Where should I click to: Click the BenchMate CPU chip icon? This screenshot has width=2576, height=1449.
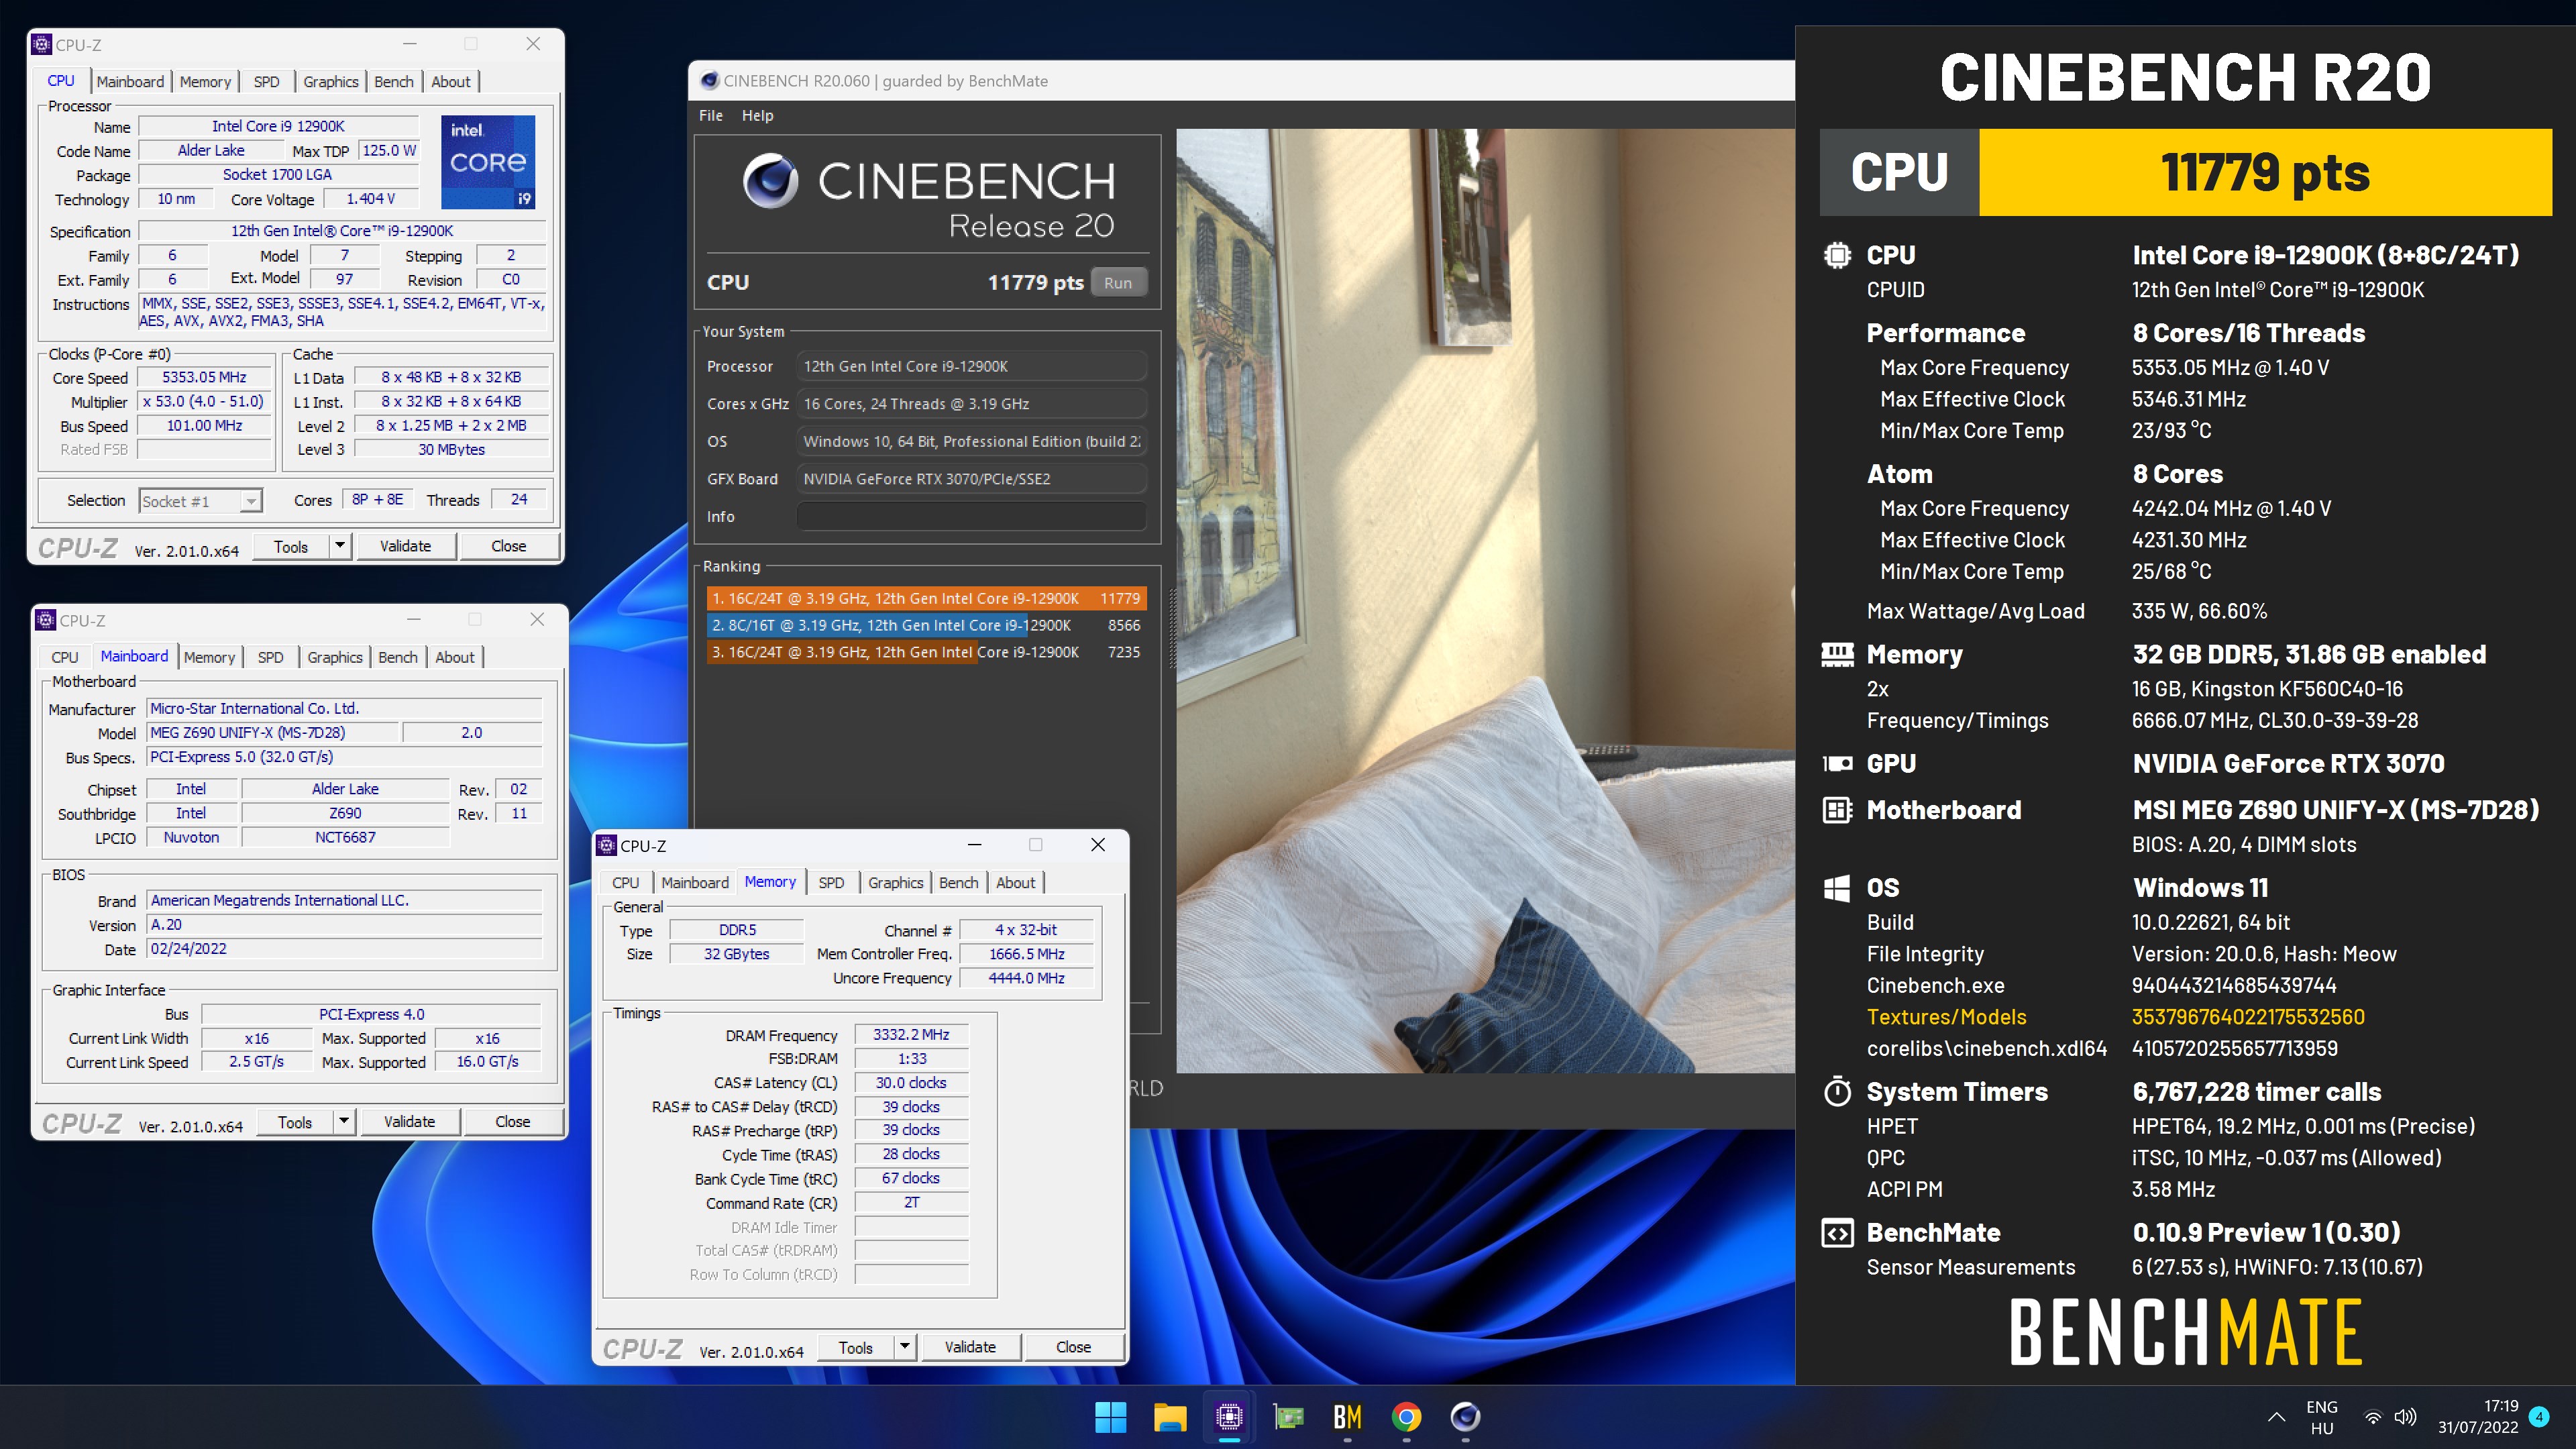(x=1837, y=255)
